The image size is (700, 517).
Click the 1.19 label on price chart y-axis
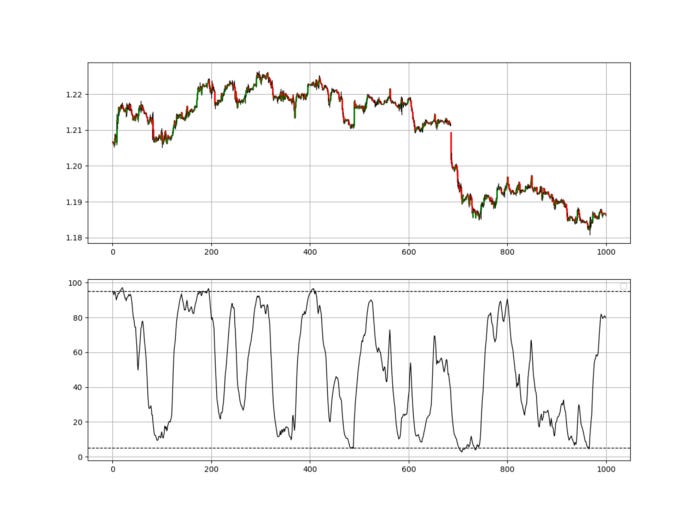74,202
